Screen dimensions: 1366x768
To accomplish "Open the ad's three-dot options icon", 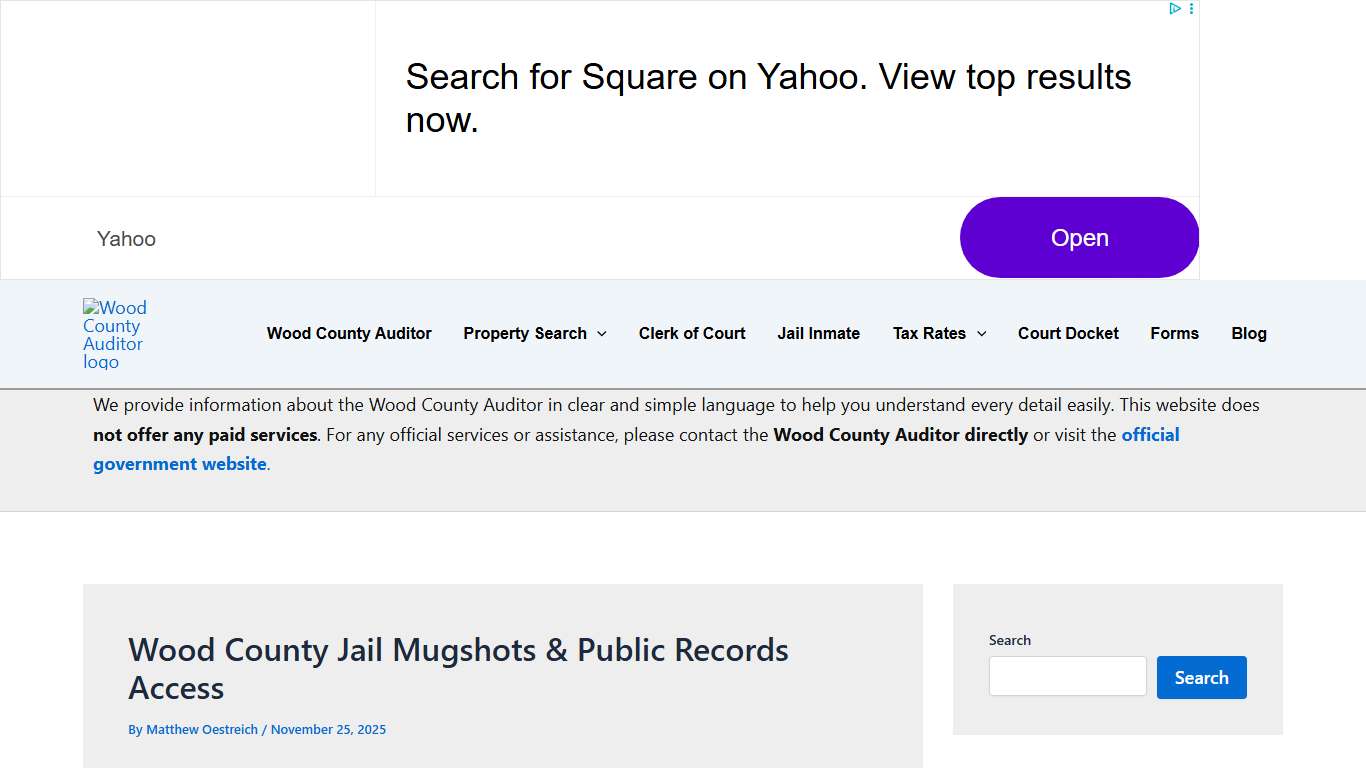I will pos(1191,8).
